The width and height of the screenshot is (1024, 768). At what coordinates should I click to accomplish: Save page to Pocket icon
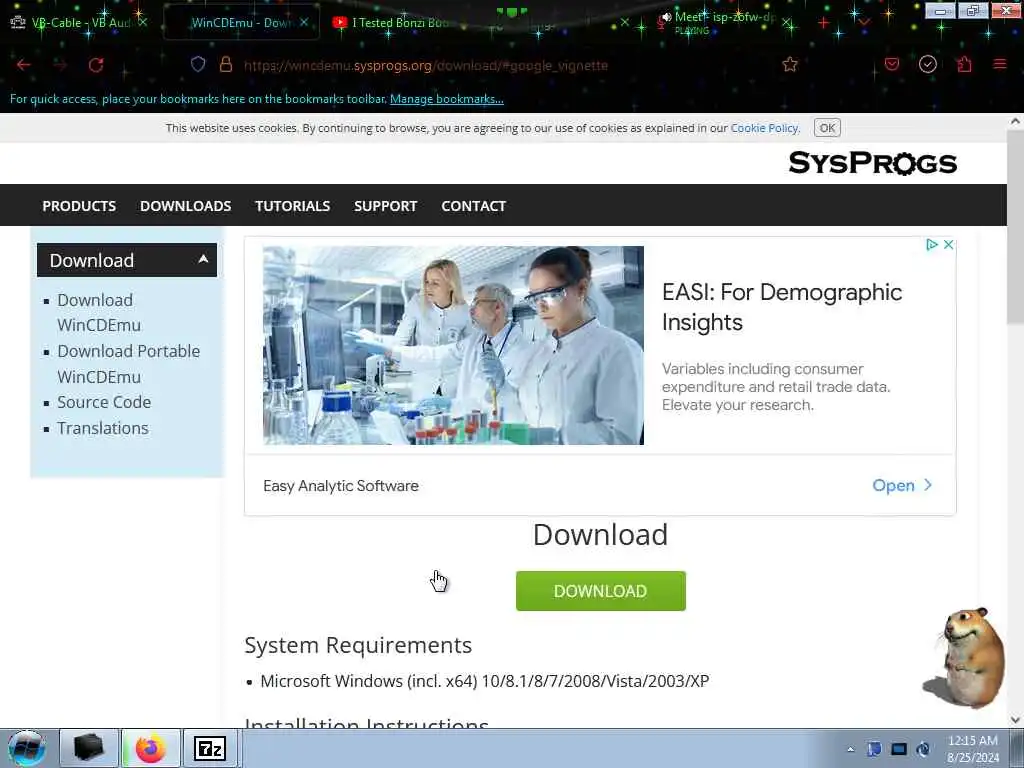[892, 64]
